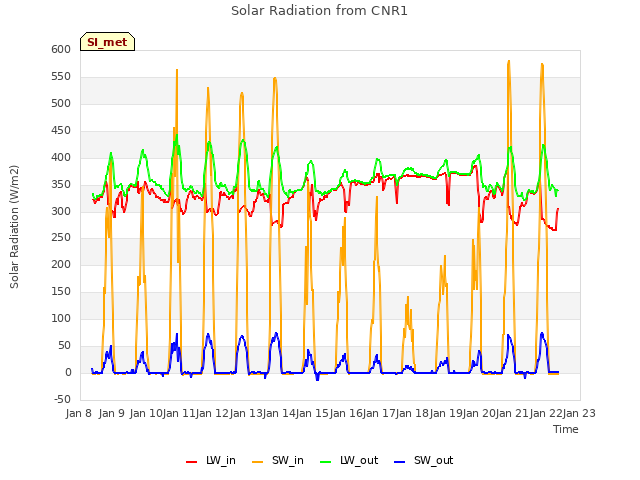The image size is (640, 480).
Task: Click the 50 y-axis tick label
Action: [x=64, y=345]
